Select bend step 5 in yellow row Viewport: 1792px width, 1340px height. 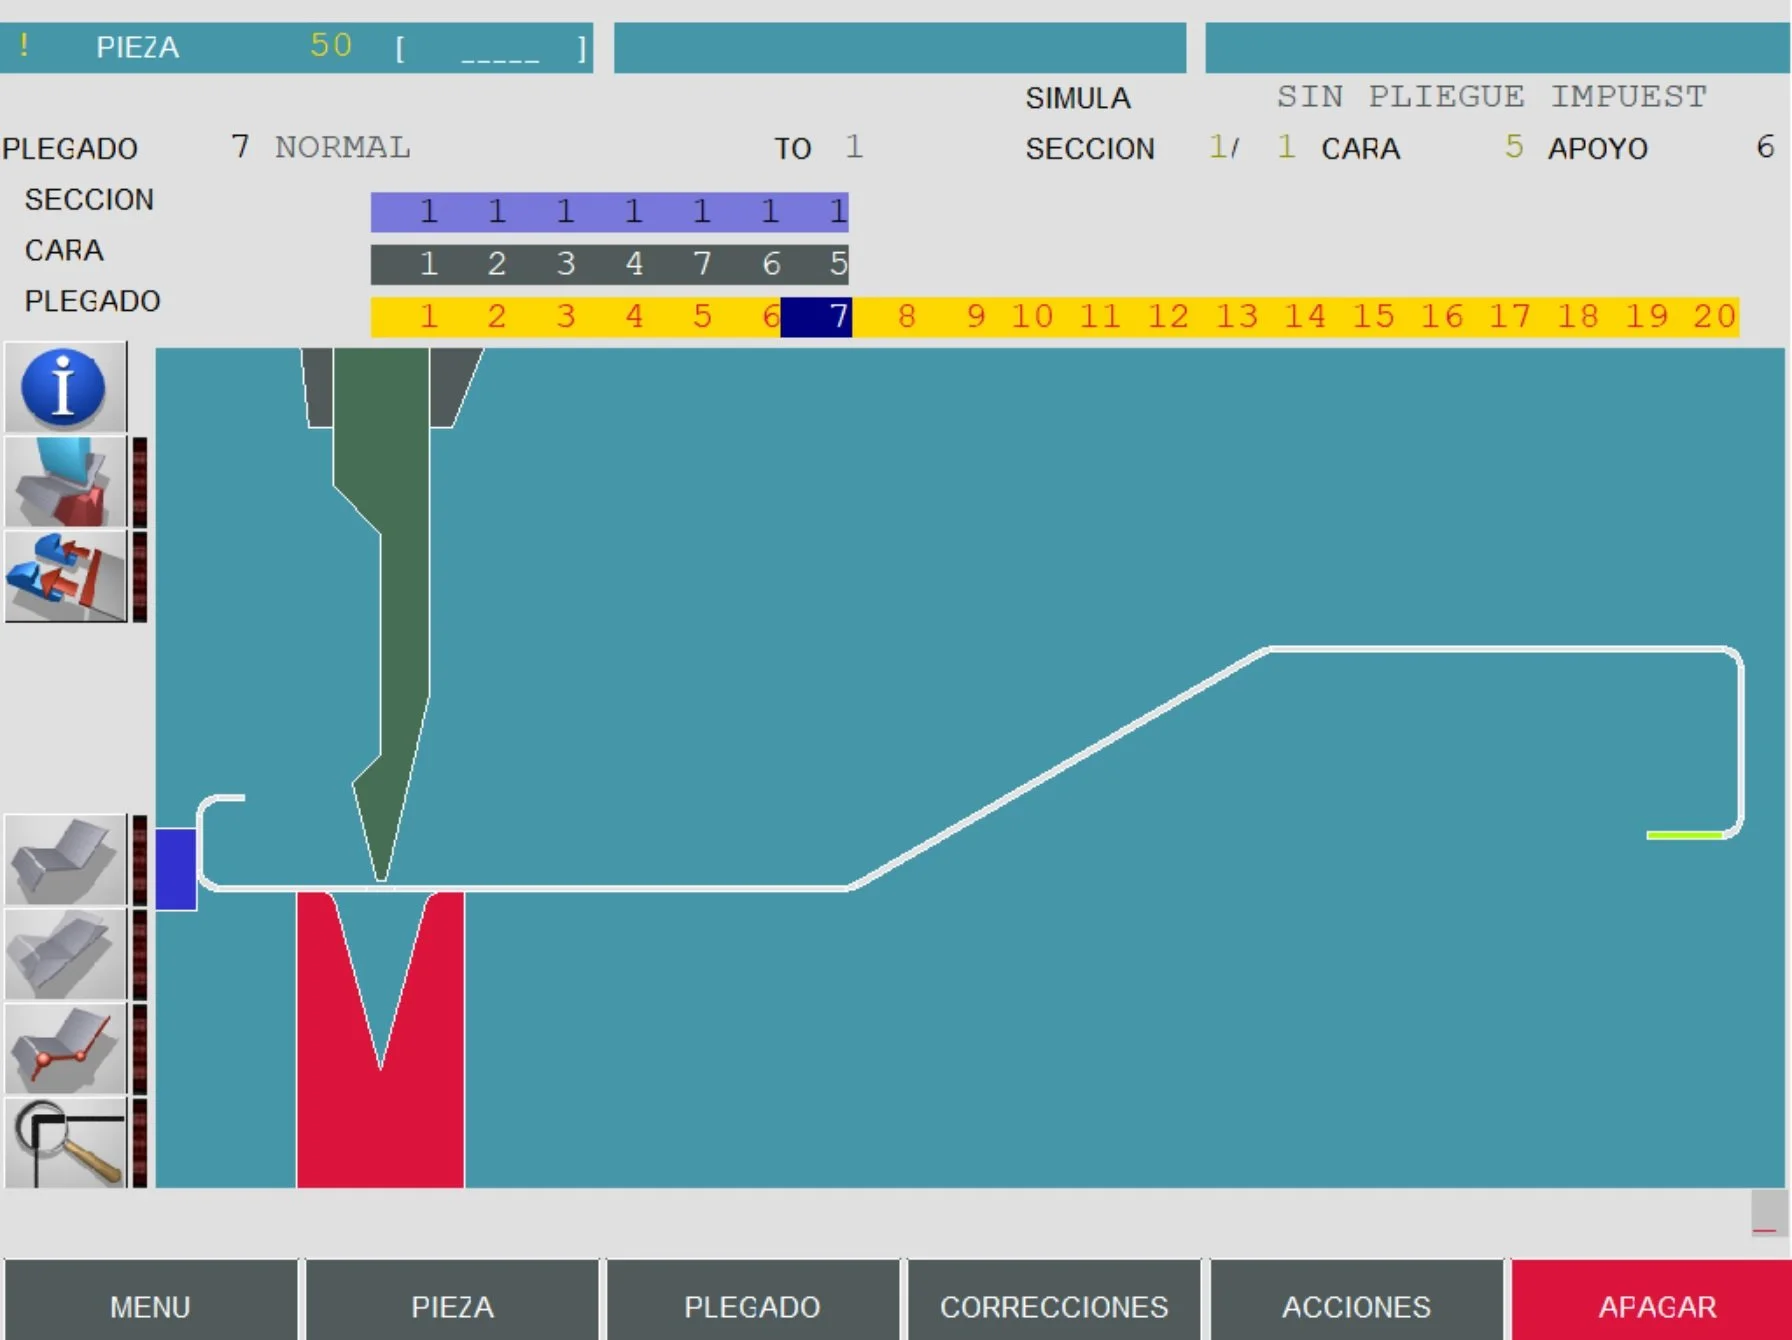pyautogui.click(x=702, y=317)
